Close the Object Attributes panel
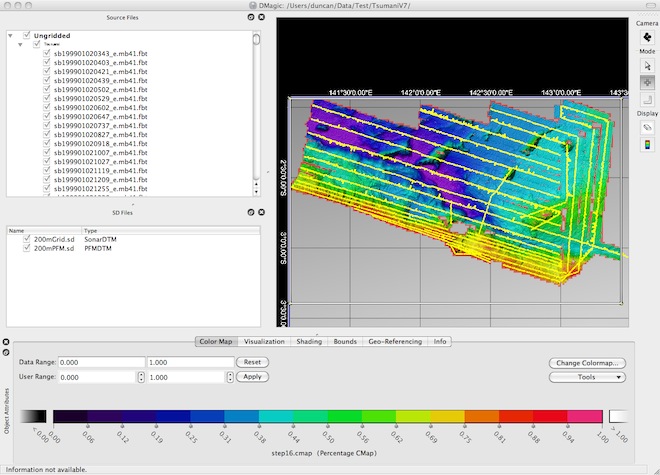The image size is (660, 475). click(x=6, y=342)
